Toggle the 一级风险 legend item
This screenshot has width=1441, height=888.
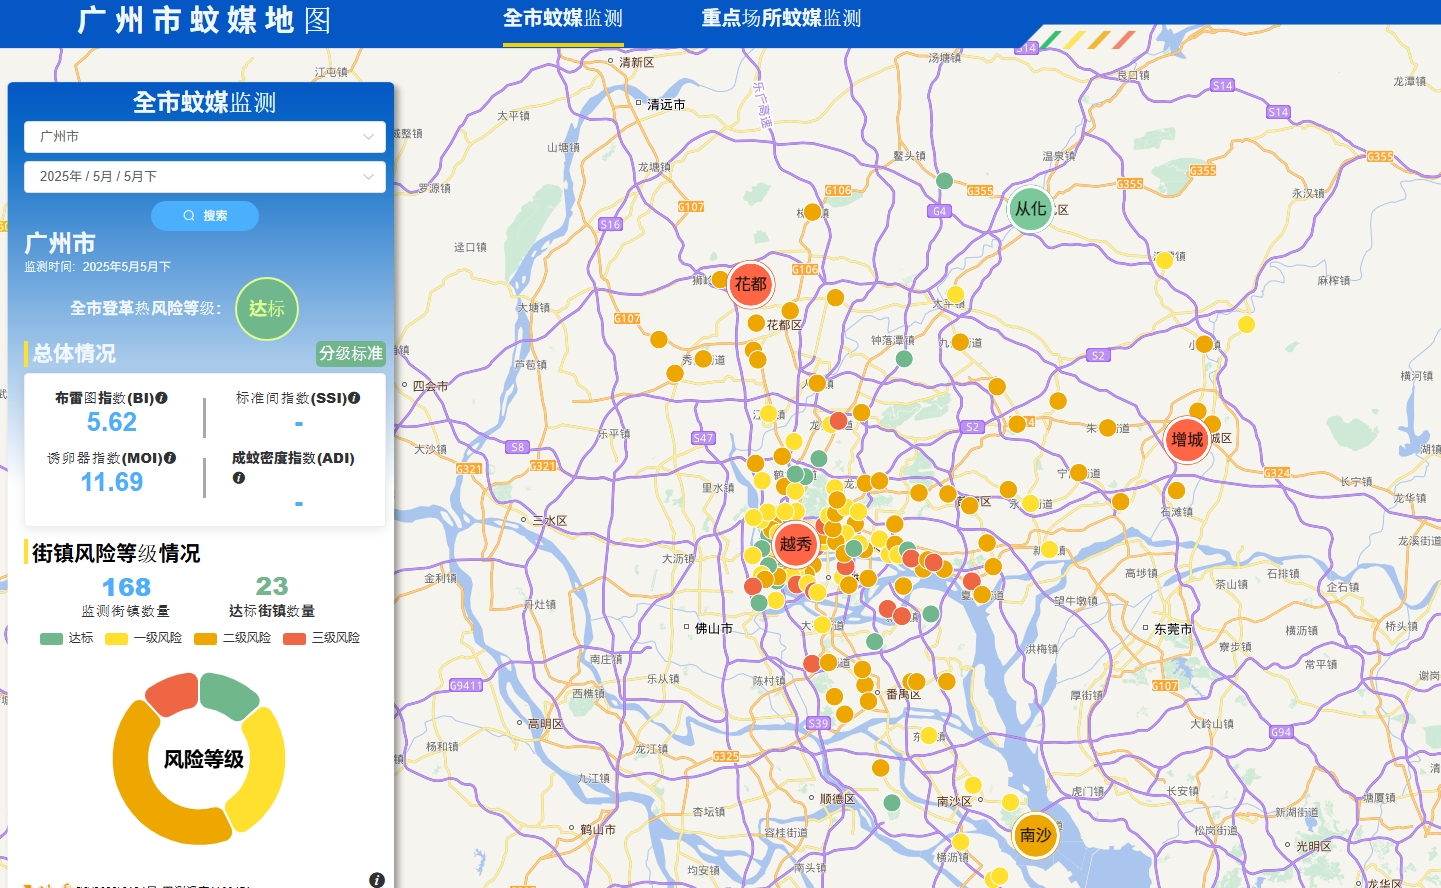144,638
